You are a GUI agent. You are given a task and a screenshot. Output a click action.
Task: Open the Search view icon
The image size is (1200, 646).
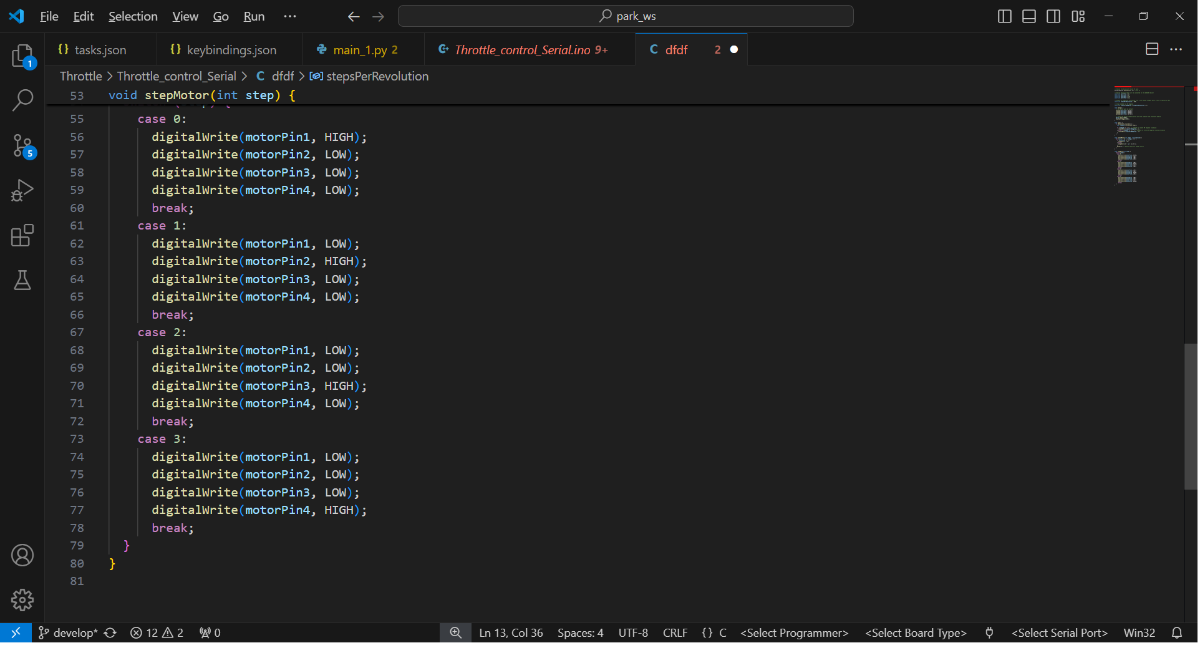click(x=22, y=100)
